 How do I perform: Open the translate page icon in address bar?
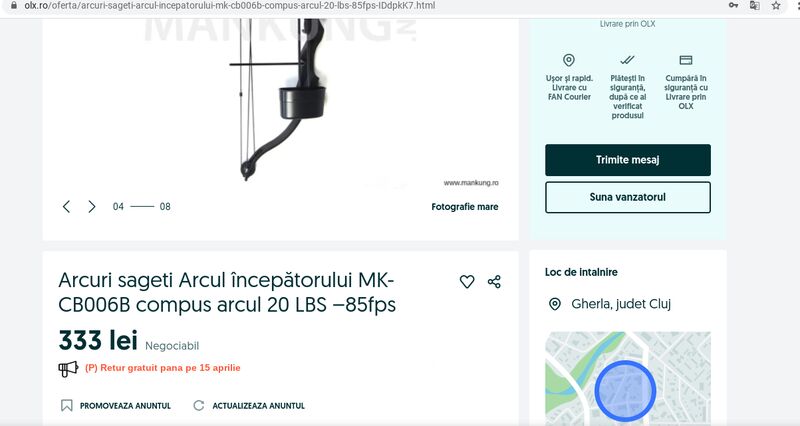pos(754,6)
